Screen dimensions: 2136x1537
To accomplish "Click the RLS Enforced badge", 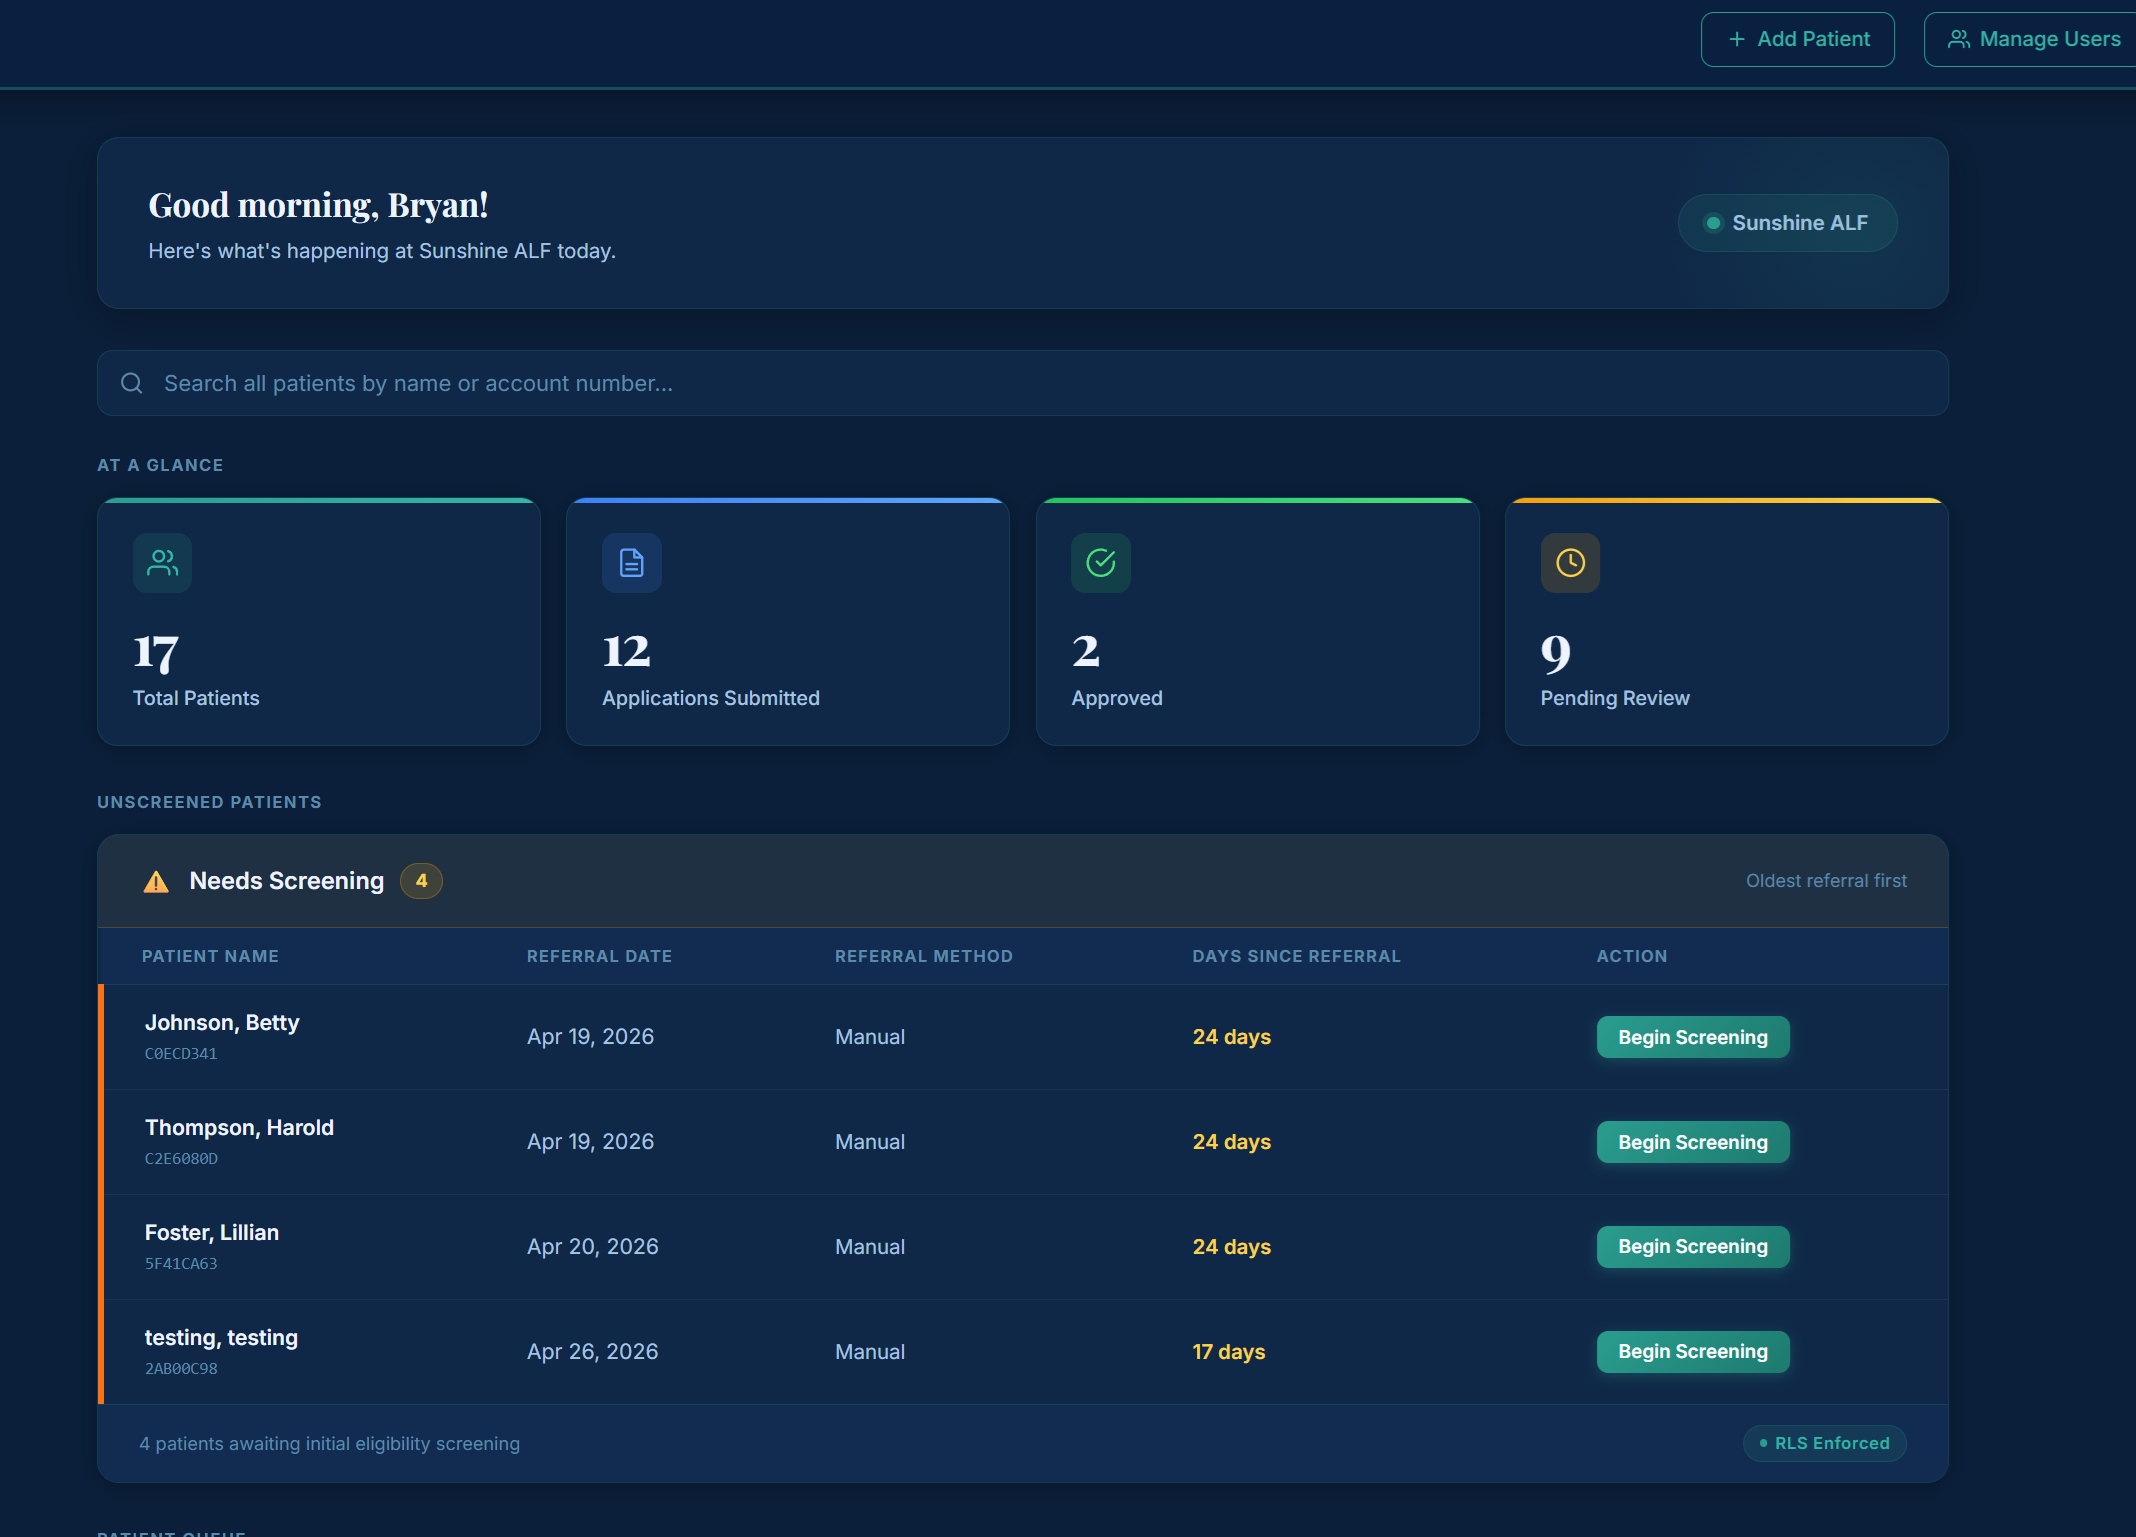I will (1825, 1443).
